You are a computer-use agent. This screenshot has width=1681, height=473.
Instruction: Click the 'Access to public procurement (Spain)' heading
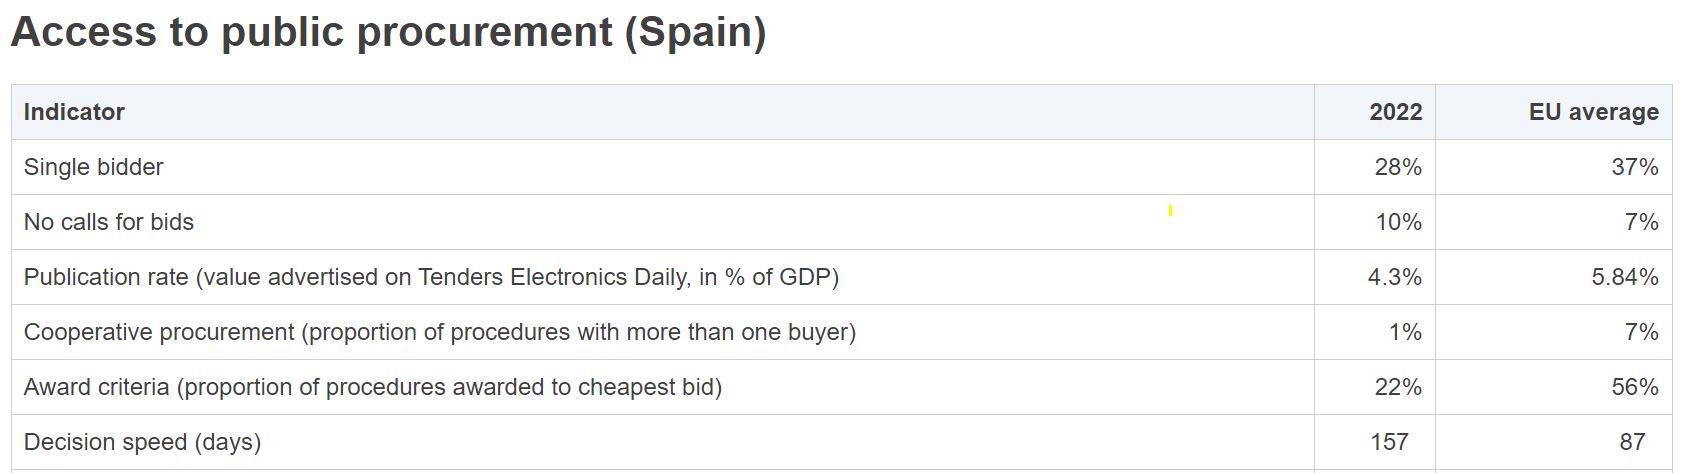pyautogui.click(x=388, y=32)
